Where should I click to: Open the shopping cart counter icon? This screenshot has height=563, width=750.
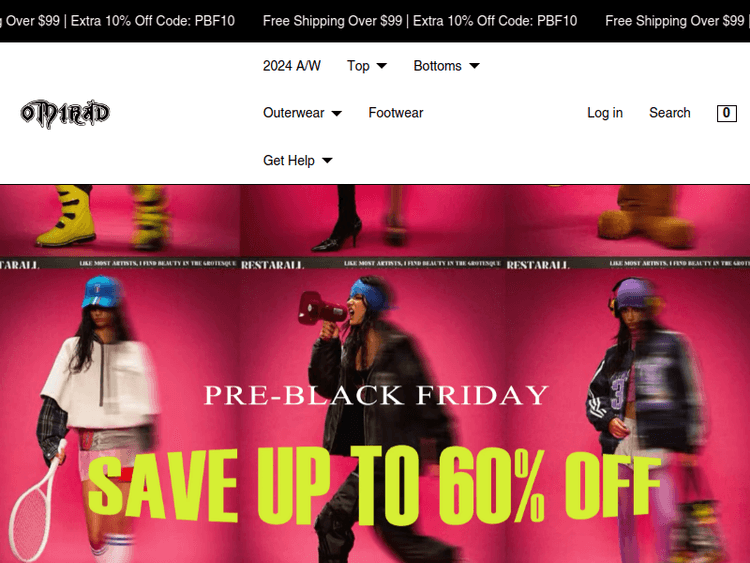726,113
